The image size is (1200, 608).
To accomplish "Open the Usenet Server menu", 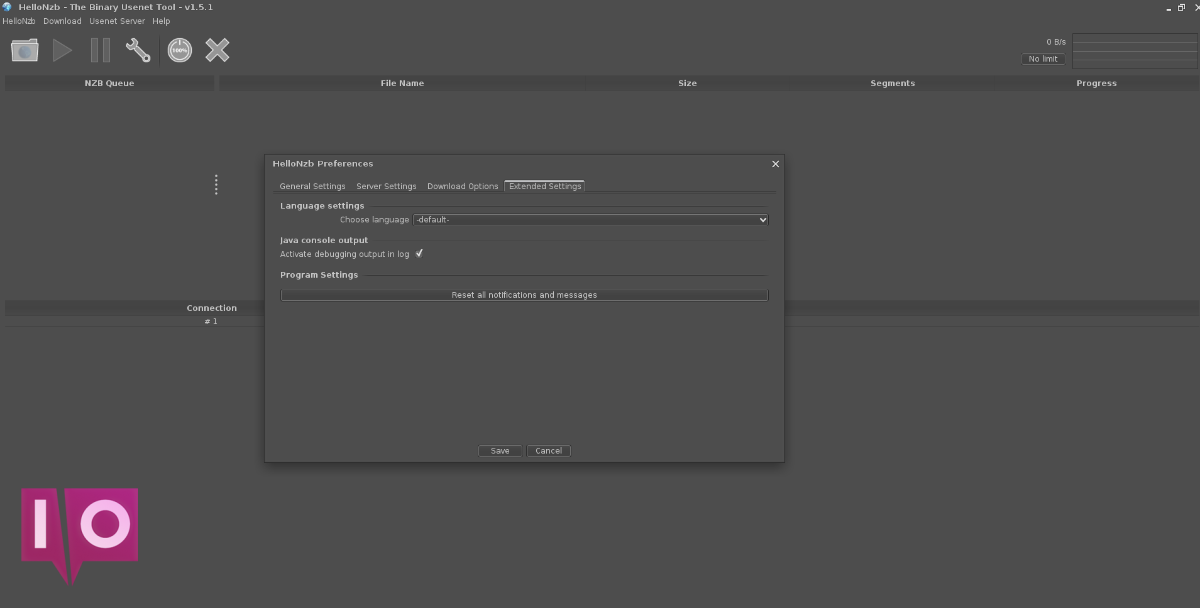I will click(117, 21).
